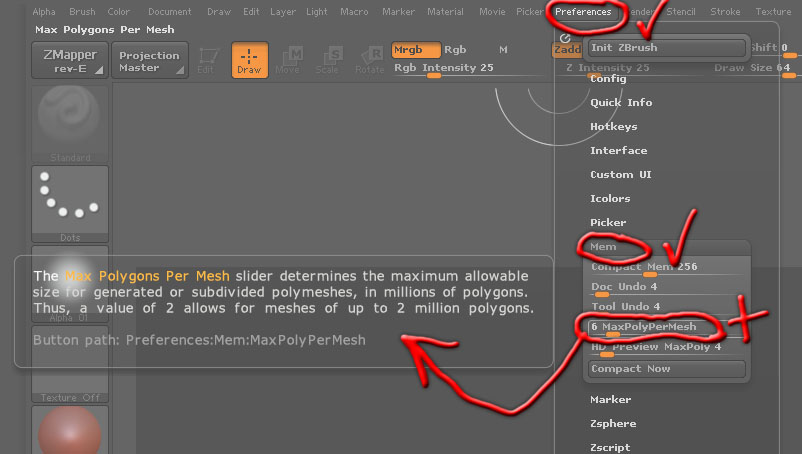The height and width of the screenshot is (454, 802).
Task: Adjust the Tool Undo slider
Action: click(x=666, y=307)
